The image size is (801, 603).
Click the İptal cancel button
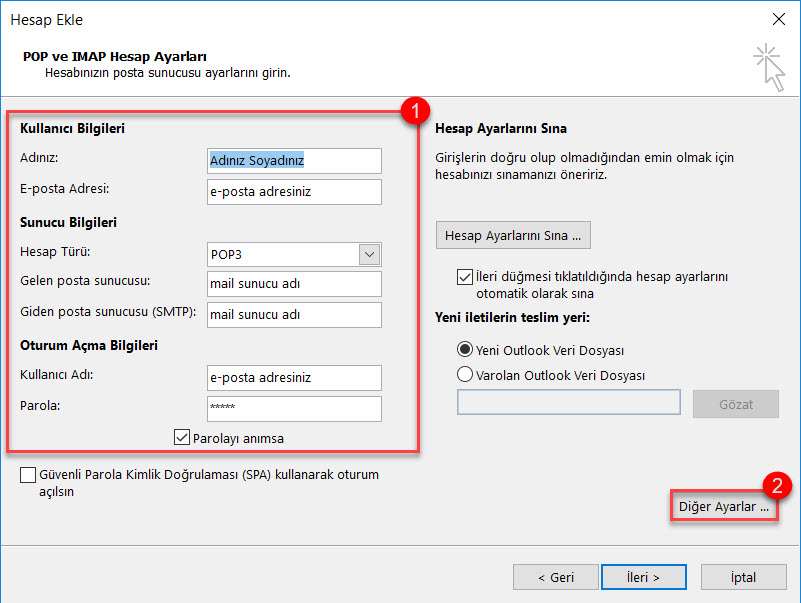(743, 577)
